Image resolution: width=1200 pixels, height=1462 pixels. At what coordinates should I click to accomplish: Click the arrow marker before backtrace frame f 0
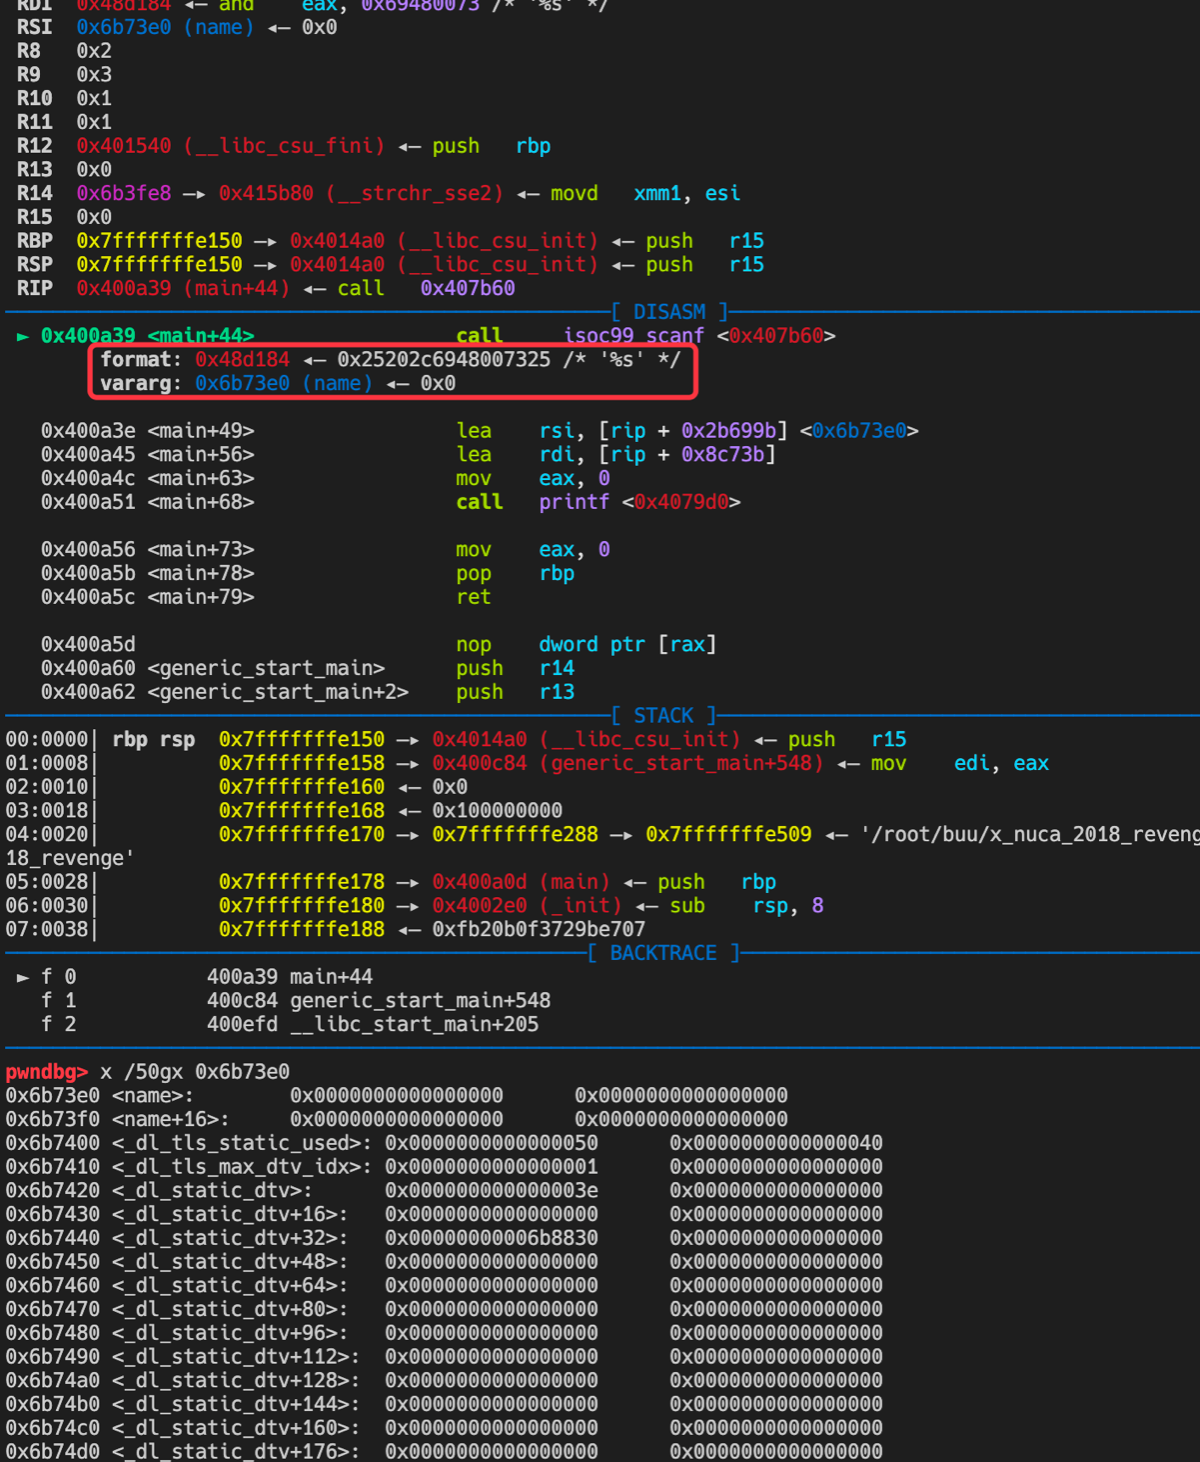click(x=23, y=977)
